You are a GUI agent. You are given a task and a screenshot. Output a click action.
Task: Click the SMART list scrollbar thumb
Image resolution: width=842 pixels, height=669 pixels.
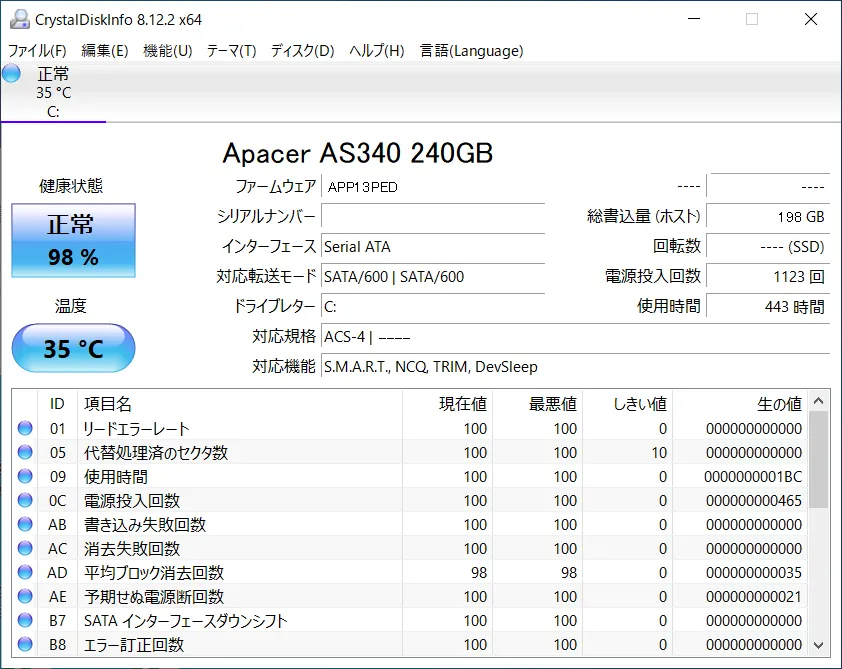[x=818, y=459]
